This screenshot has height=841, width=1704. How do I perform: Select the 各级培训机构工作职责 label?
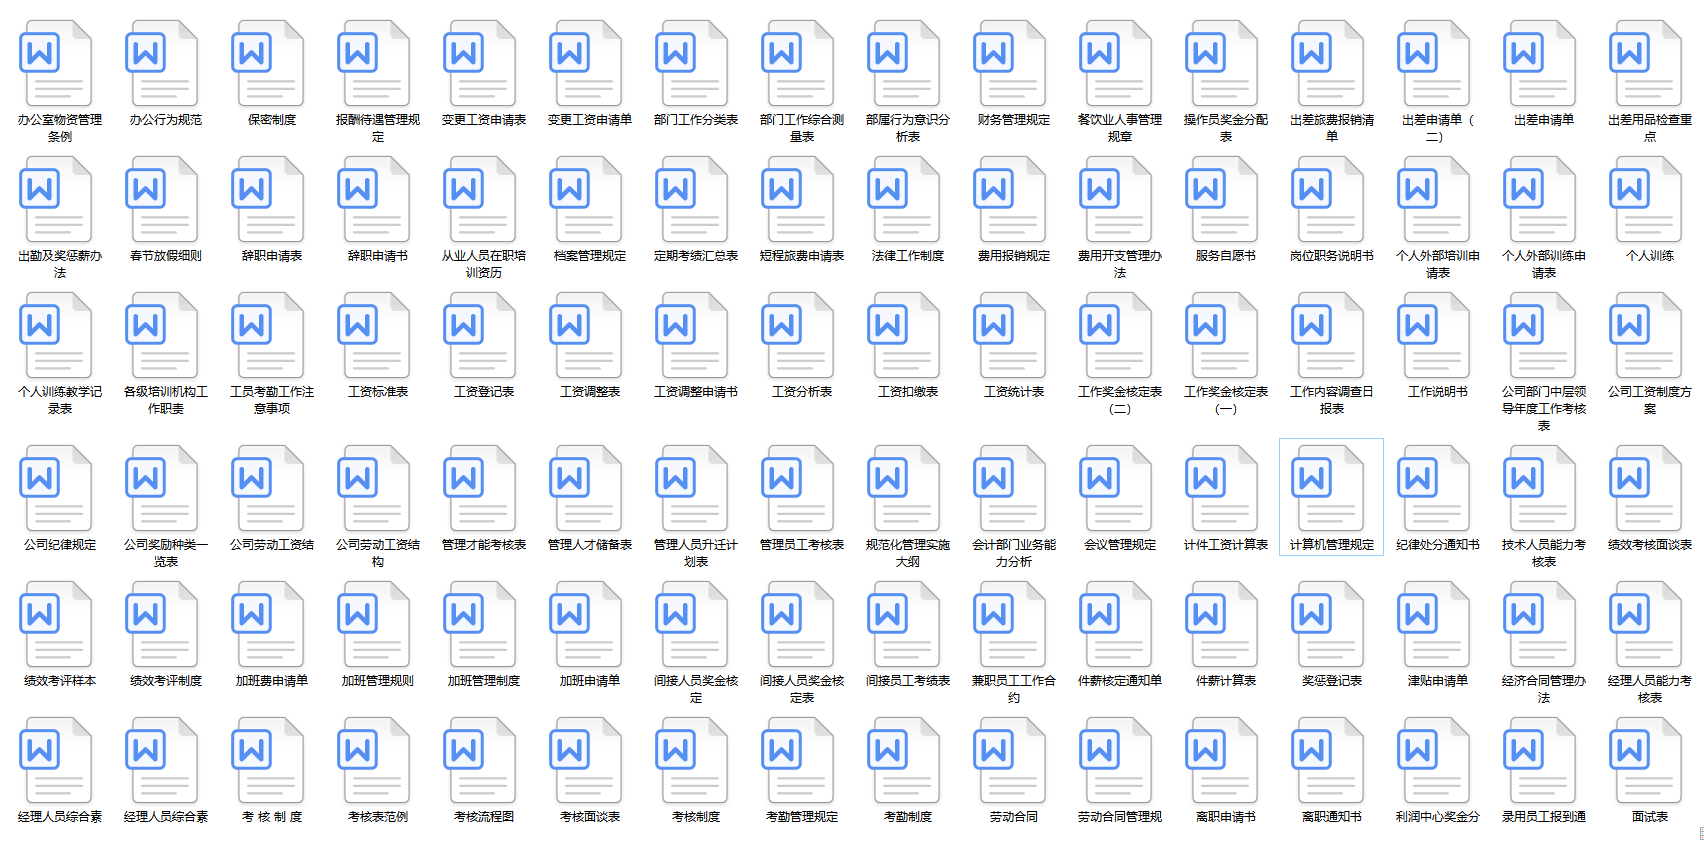166,400
